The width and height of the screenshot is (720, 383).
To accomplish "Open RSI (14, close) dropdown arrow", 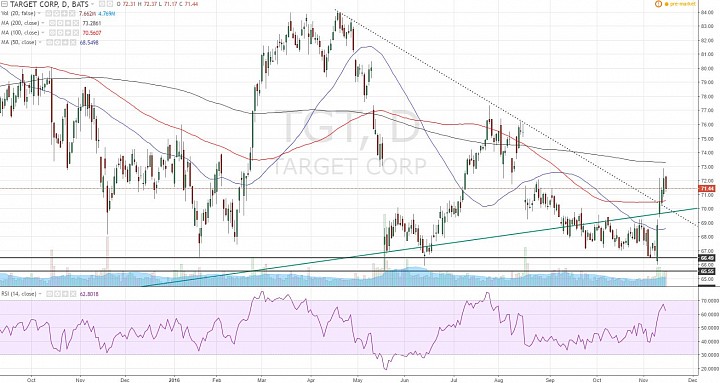I will tap(39, 294).
